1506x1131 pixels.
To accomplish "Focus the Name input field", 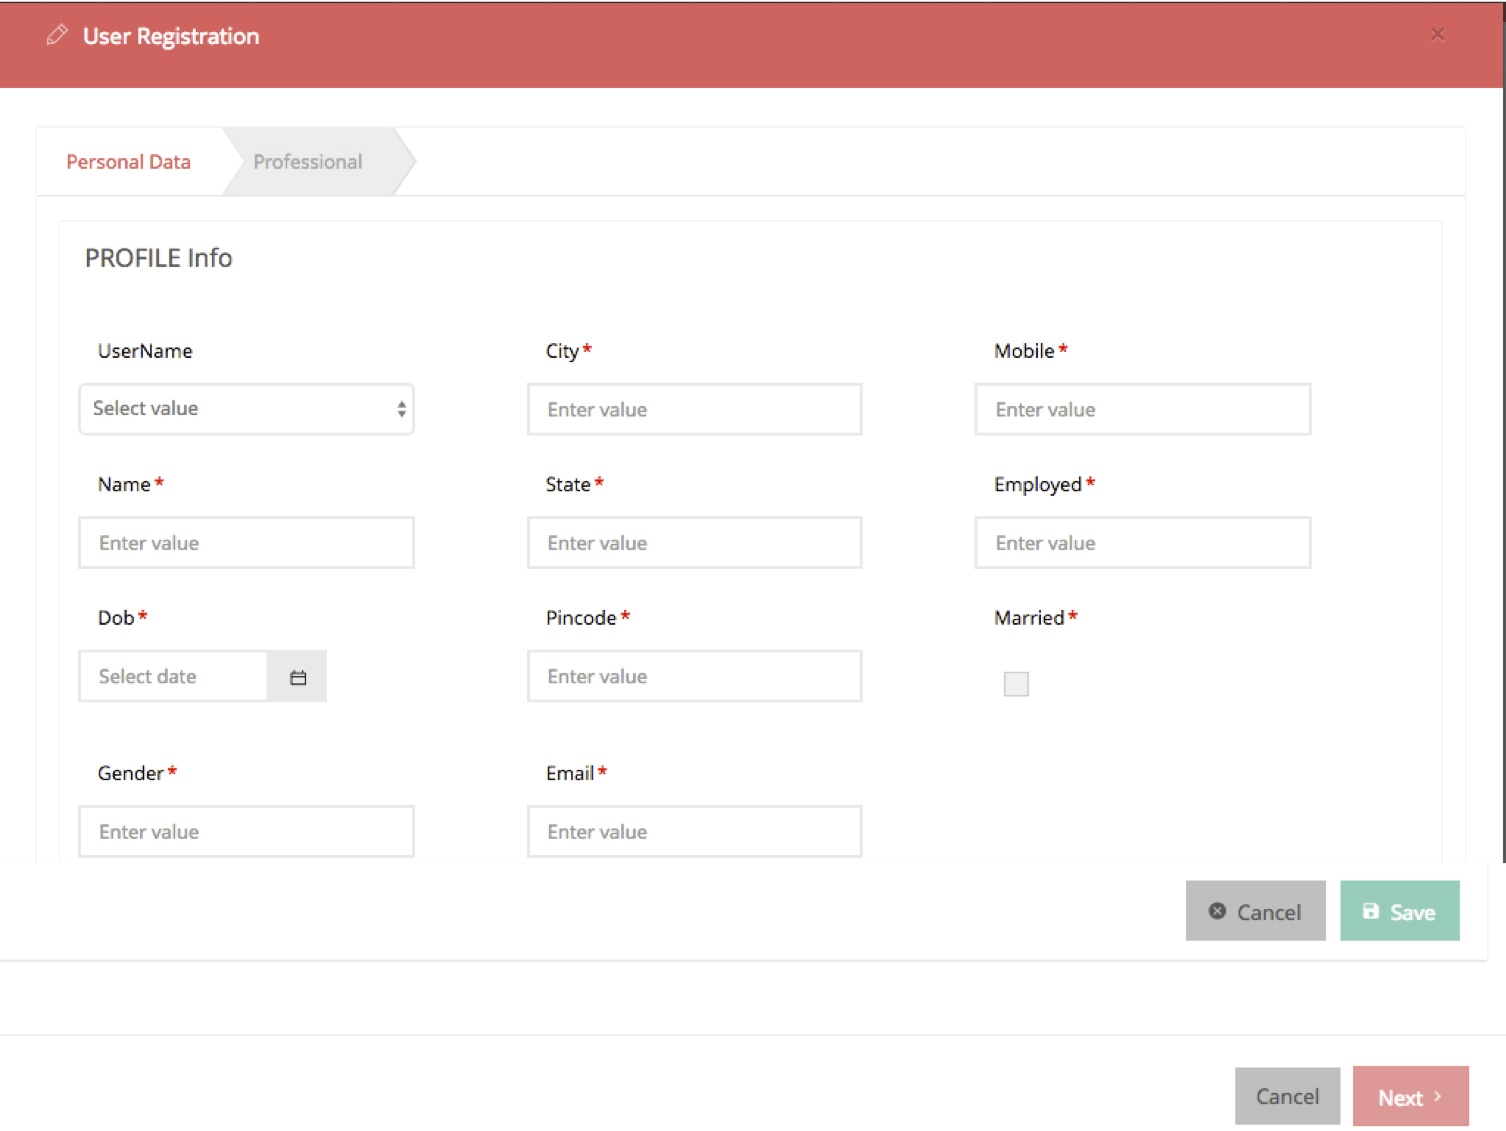I will (x=246, y=543).
